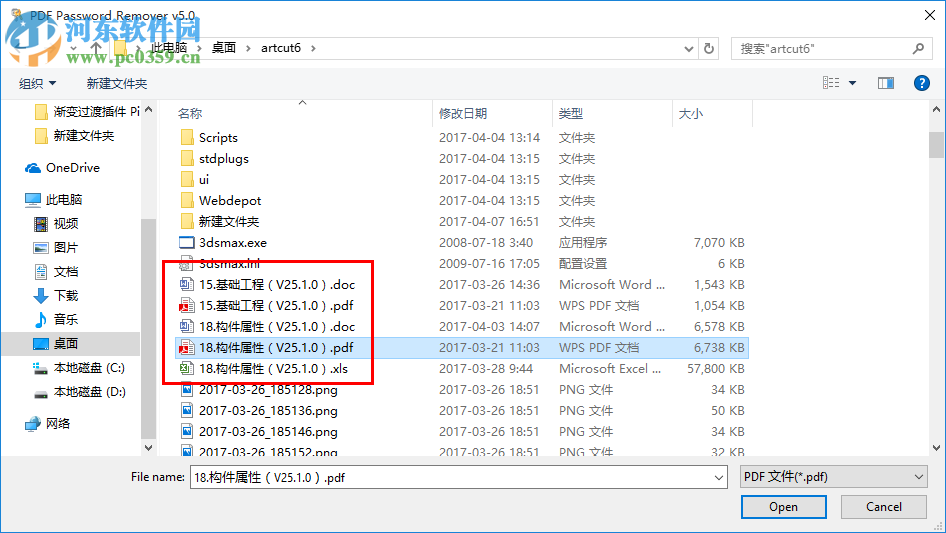Open PDF 文件(*.pdf) file type dropdown
This screenshot has height=533, width=946.
pyautogui.click(x=834, y=477)
